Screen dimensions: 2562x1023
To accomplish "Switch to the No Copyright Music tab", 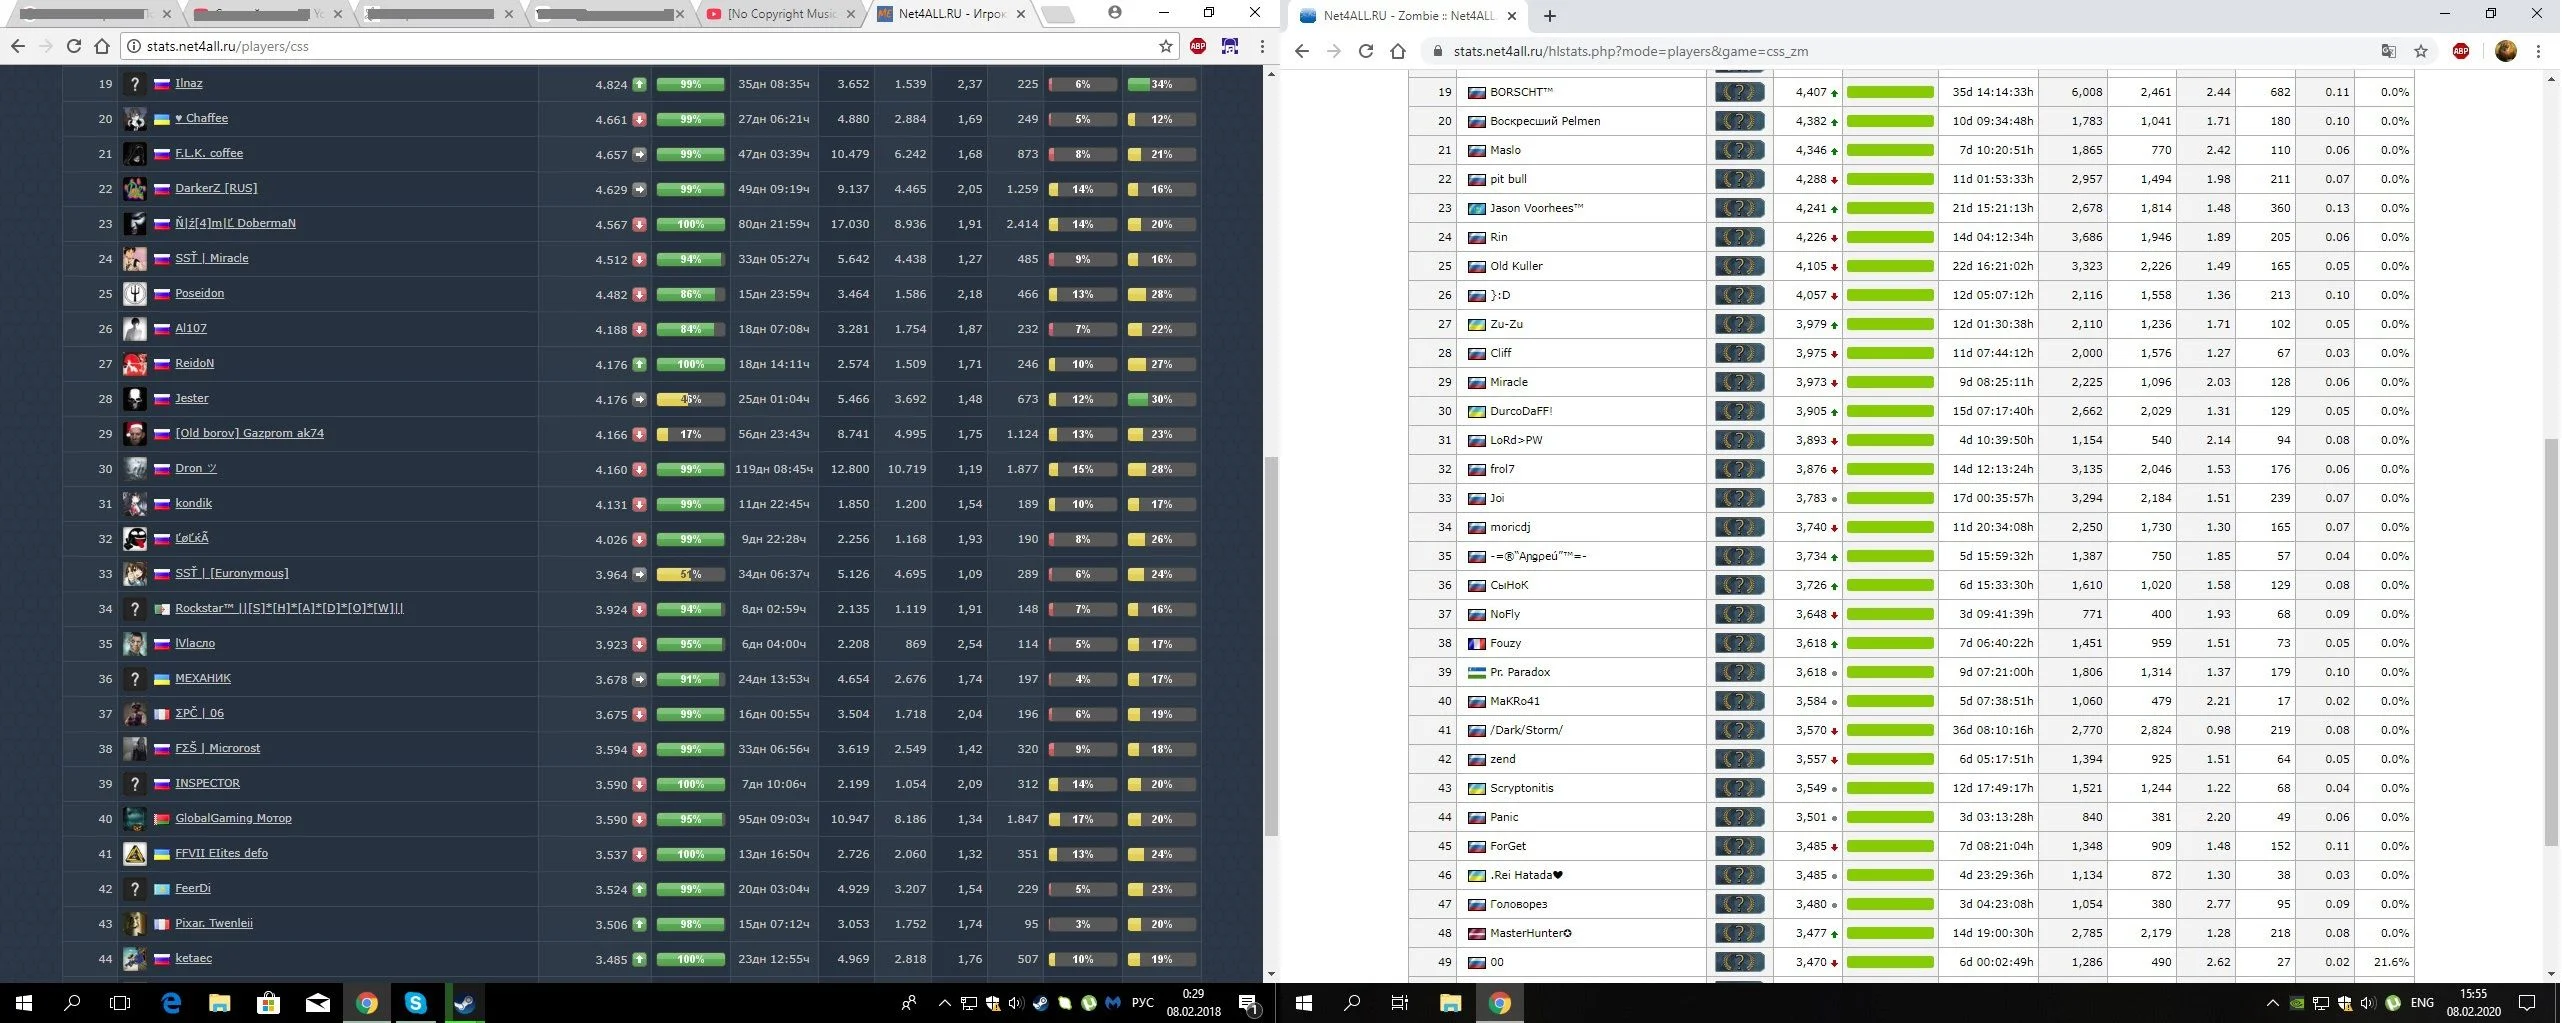I will (780, 14).
